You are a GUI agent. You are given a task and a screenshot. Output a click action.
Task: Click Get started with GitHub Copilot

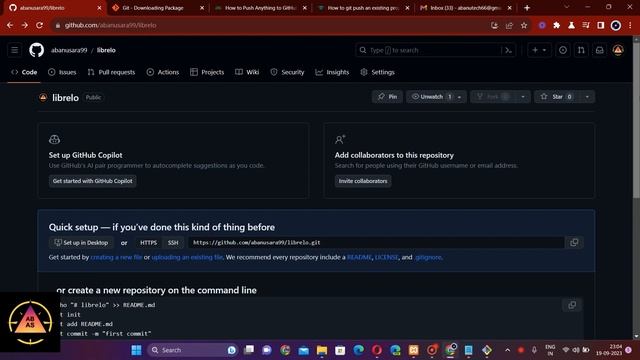[93, 181]
